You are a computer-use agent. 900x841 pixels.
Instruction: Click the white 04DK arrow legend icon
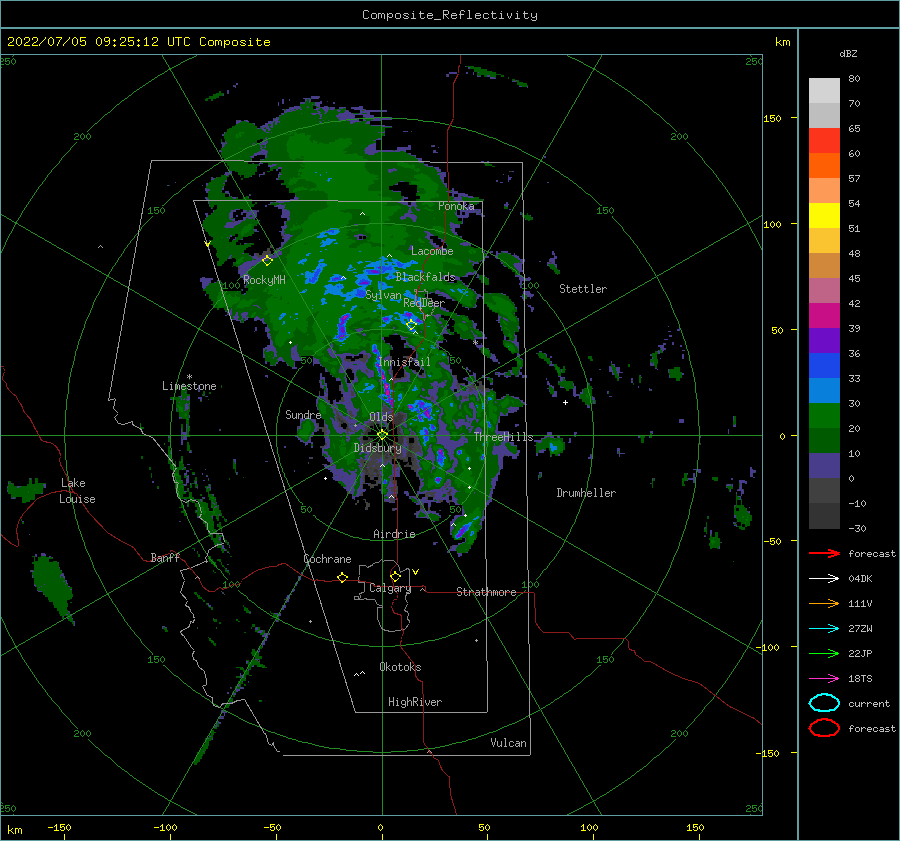tap(824, 578)
